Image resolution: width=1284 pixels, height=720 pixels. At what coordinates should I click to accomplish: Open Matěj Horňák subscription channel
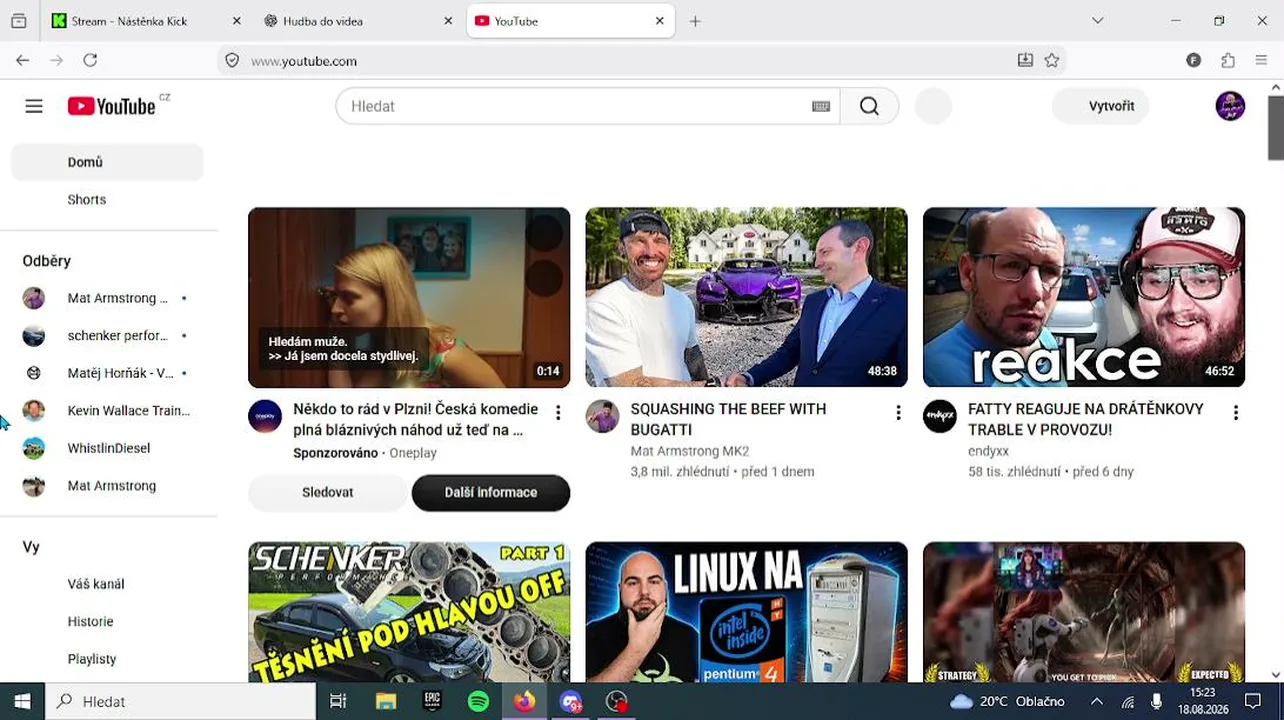click(107, 373)
